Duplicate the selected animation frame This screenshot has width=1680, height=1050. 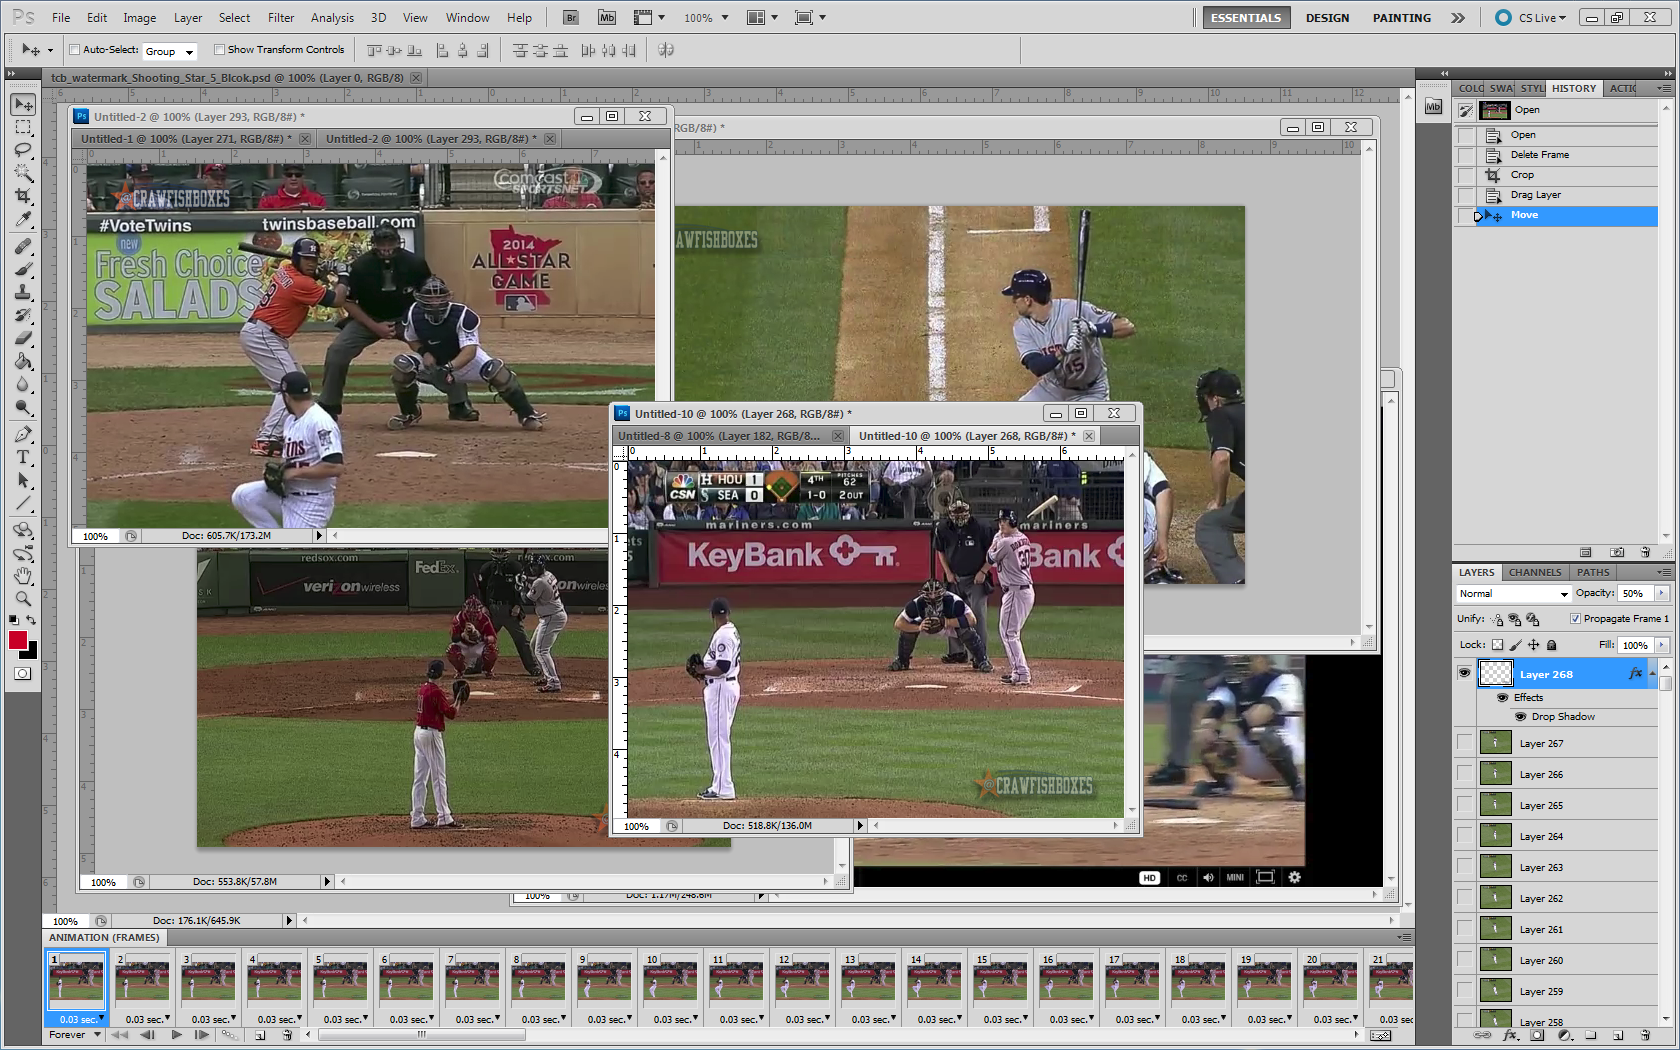pos(260,1035)
